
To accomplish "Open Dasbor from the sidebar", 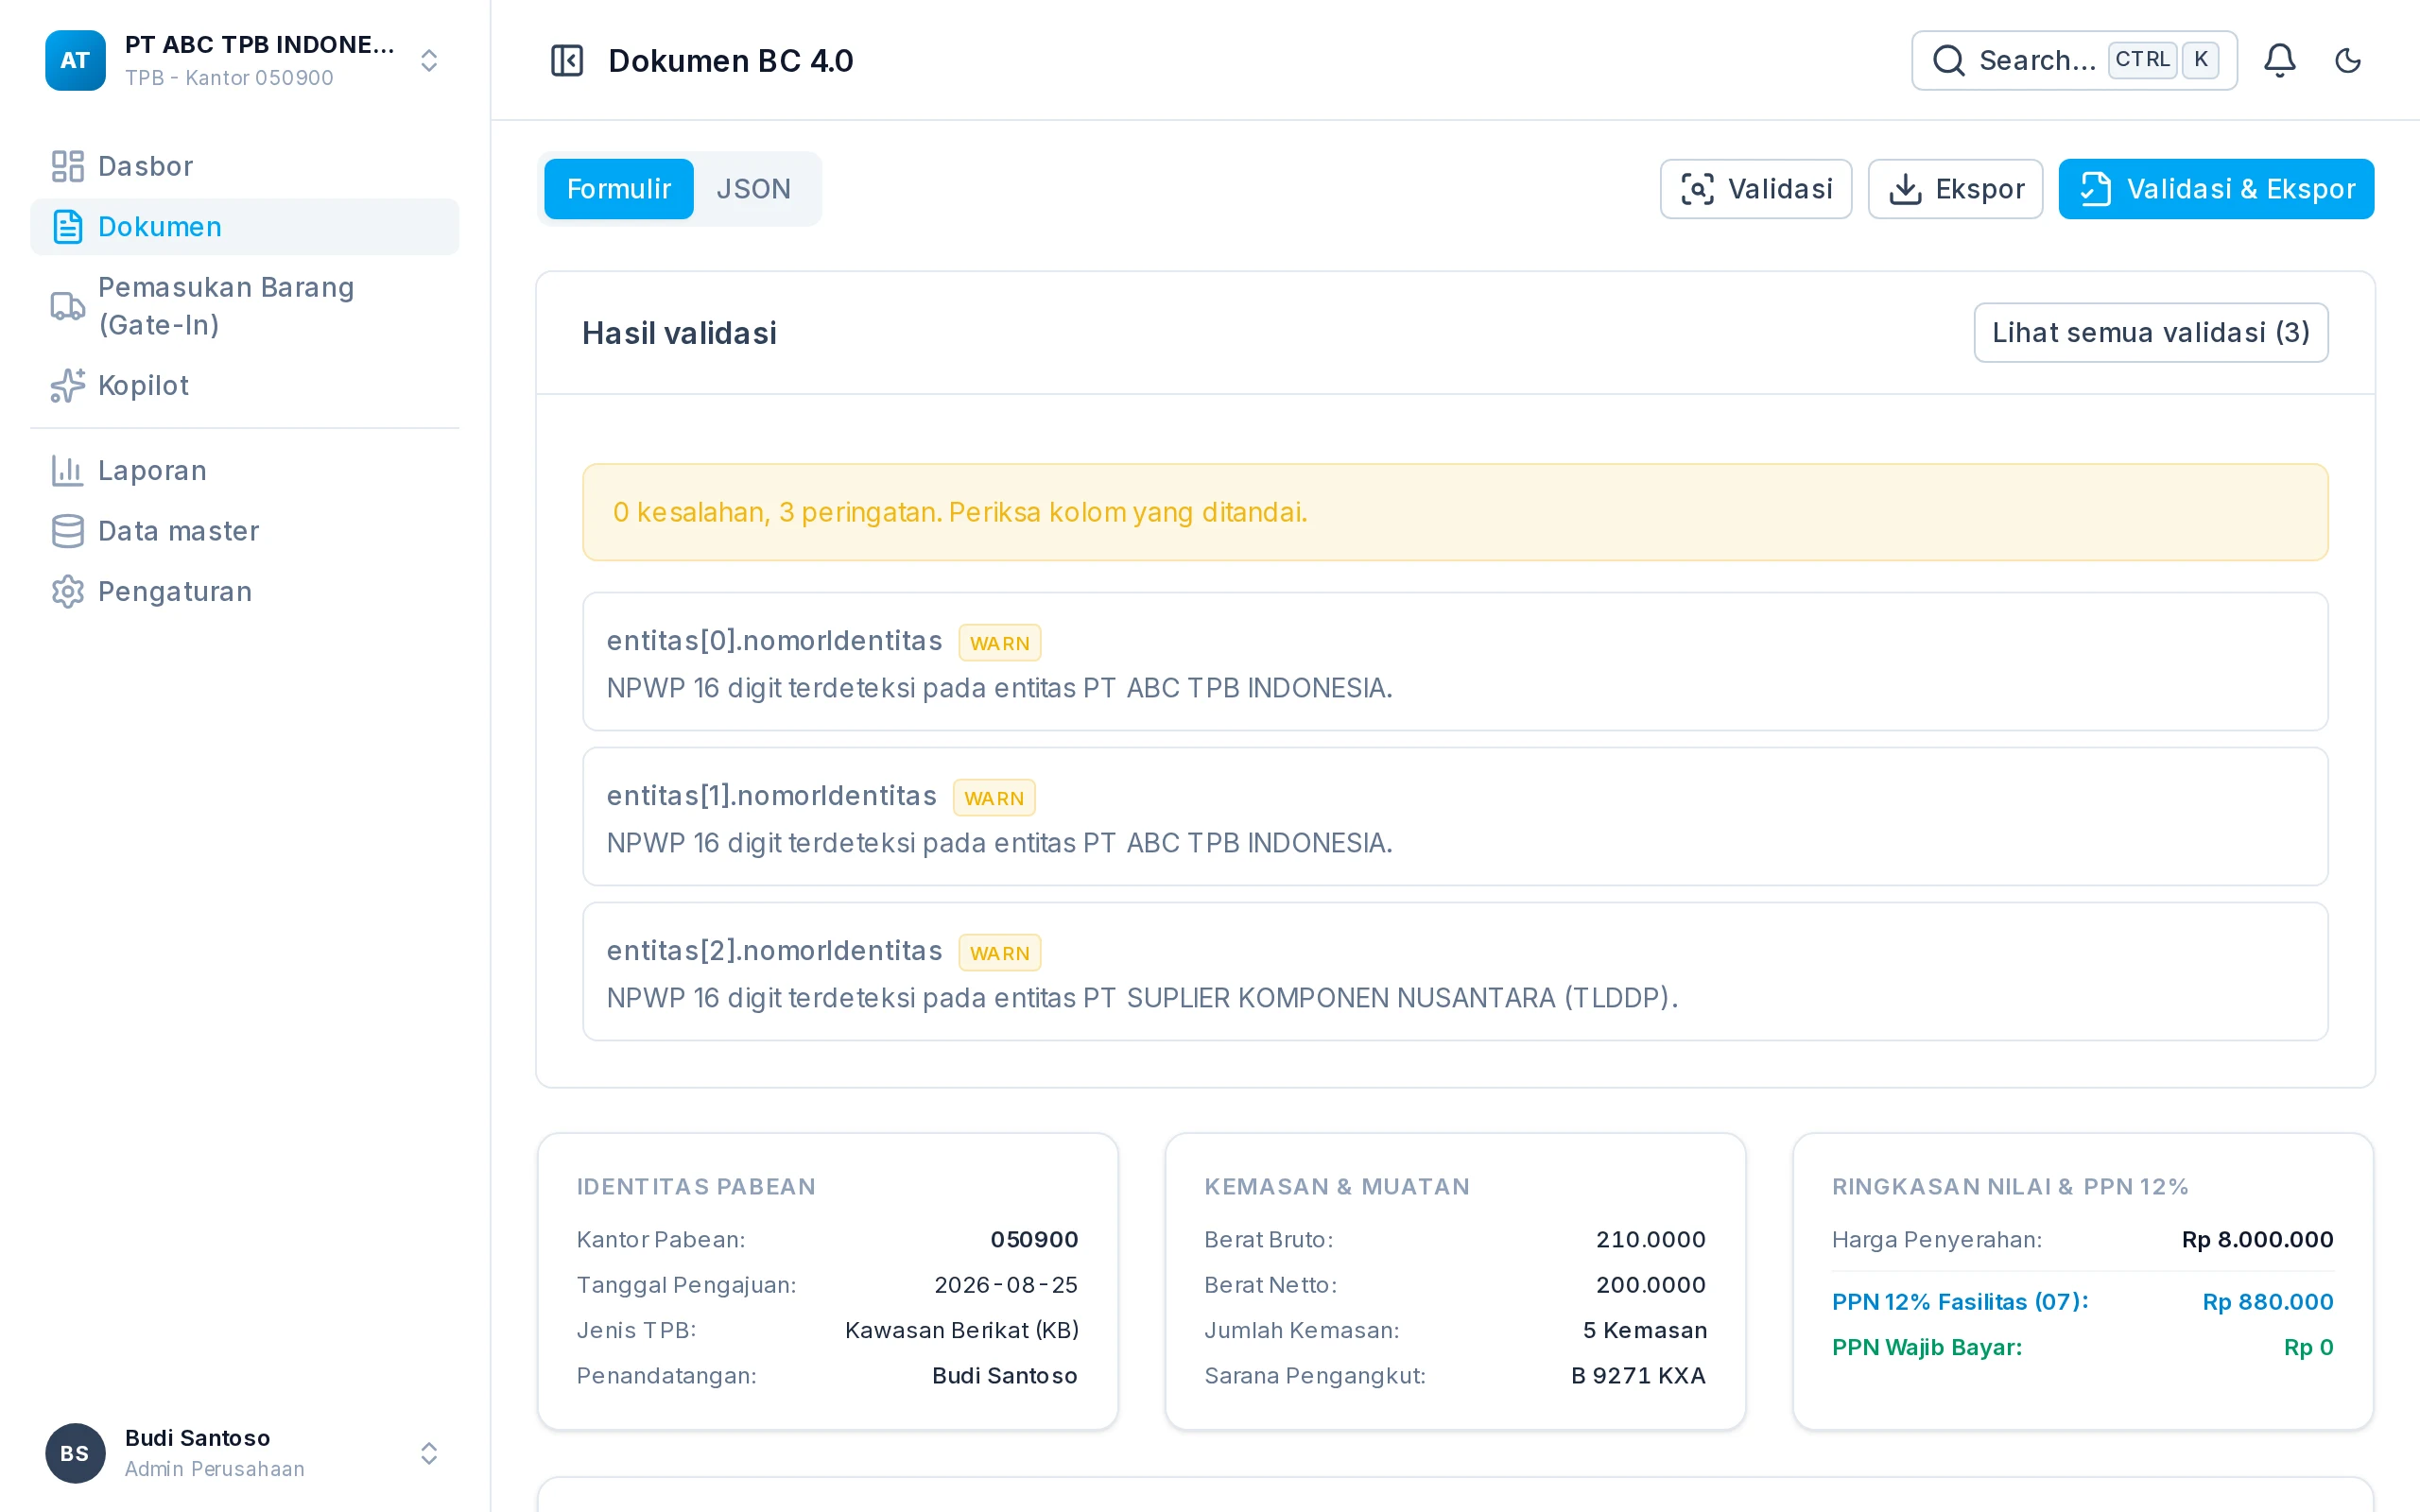I will (x=244, y=166).
